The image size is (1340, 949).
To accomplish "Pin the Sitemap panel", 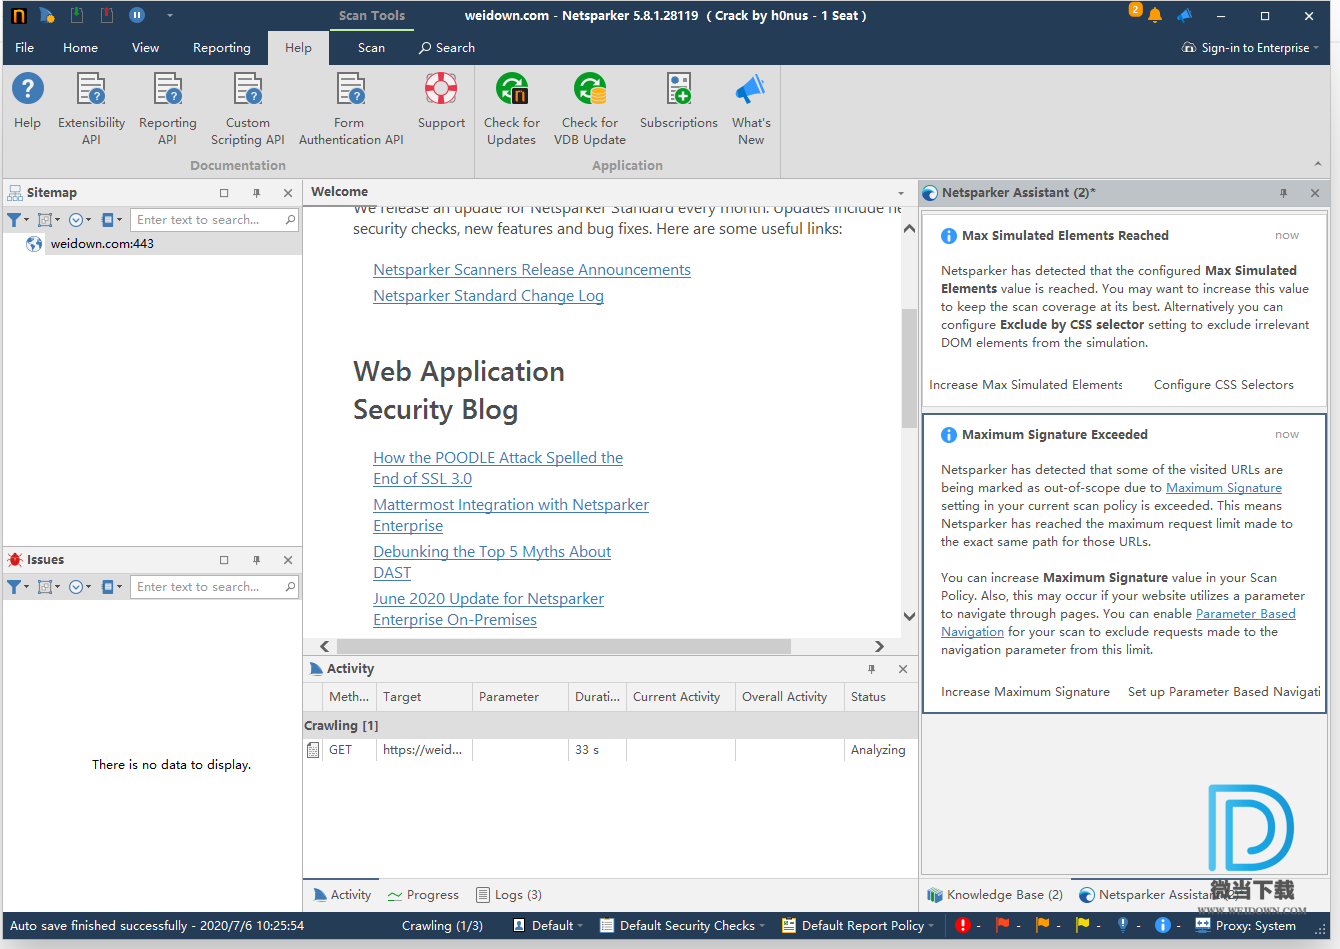I will pyautogui.click(x=256, y=193).
